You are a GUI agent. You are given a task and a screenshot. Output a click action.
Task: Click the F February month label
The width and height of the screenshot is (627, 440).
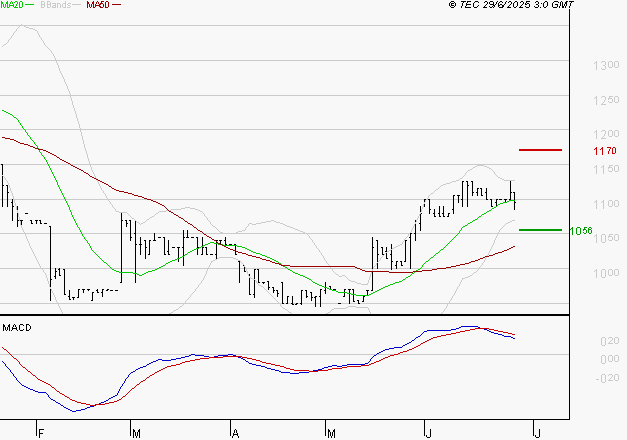click(x=41, y=434)
